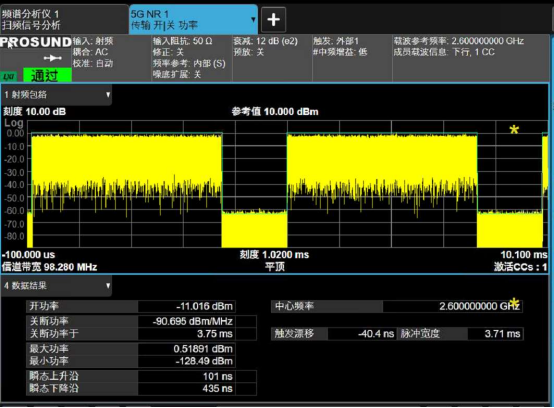Click the 载波参考频率 2.6 GHz field
554x408 pixels.
click(459, 41)
